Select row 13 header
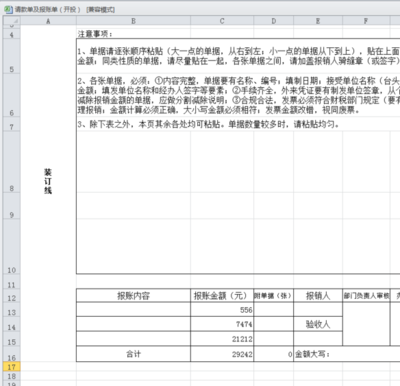Screen dimensions: 400x386 (x=11, y=310)
